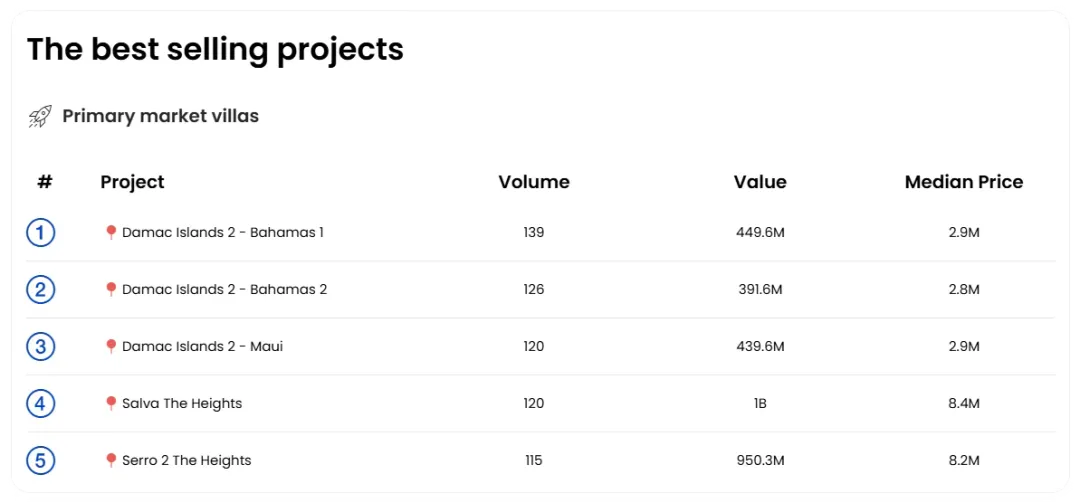Viewport: 1080px width, 503px height.
Task: Click the rank 4 circle badge
Action: click(40, 404)
